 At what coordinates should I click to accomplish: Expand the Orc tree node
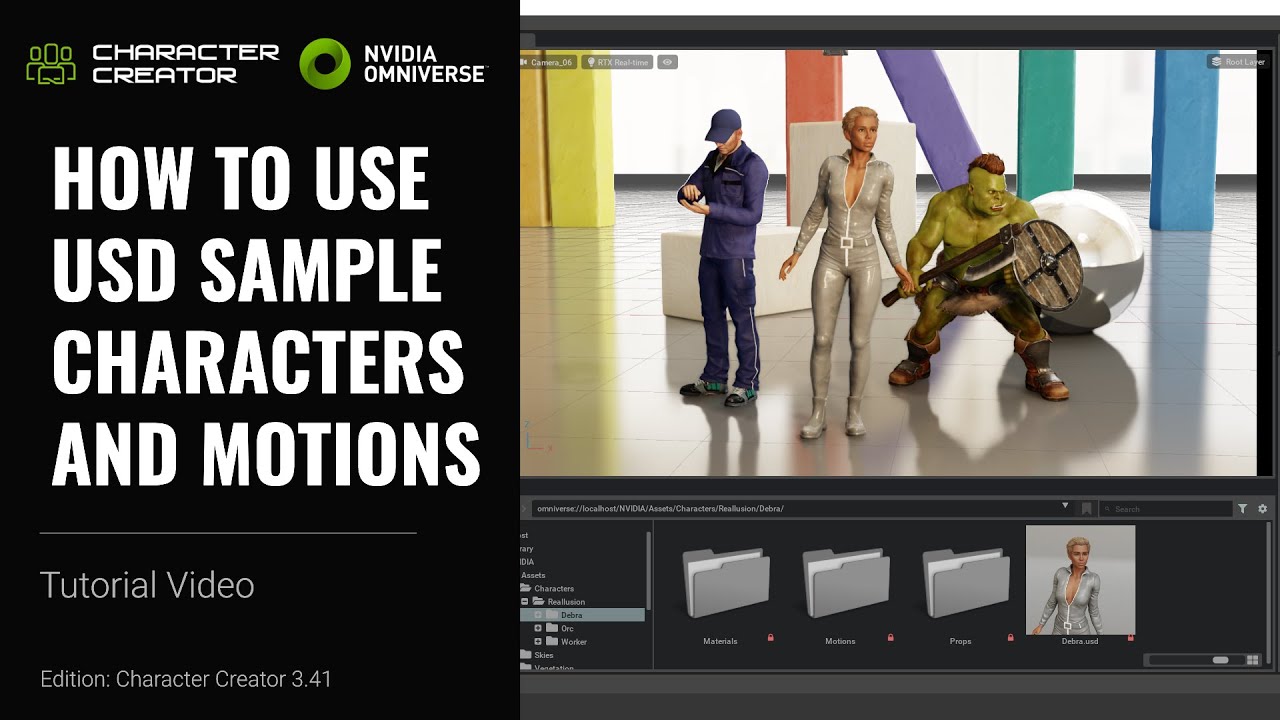pos(538,628)
